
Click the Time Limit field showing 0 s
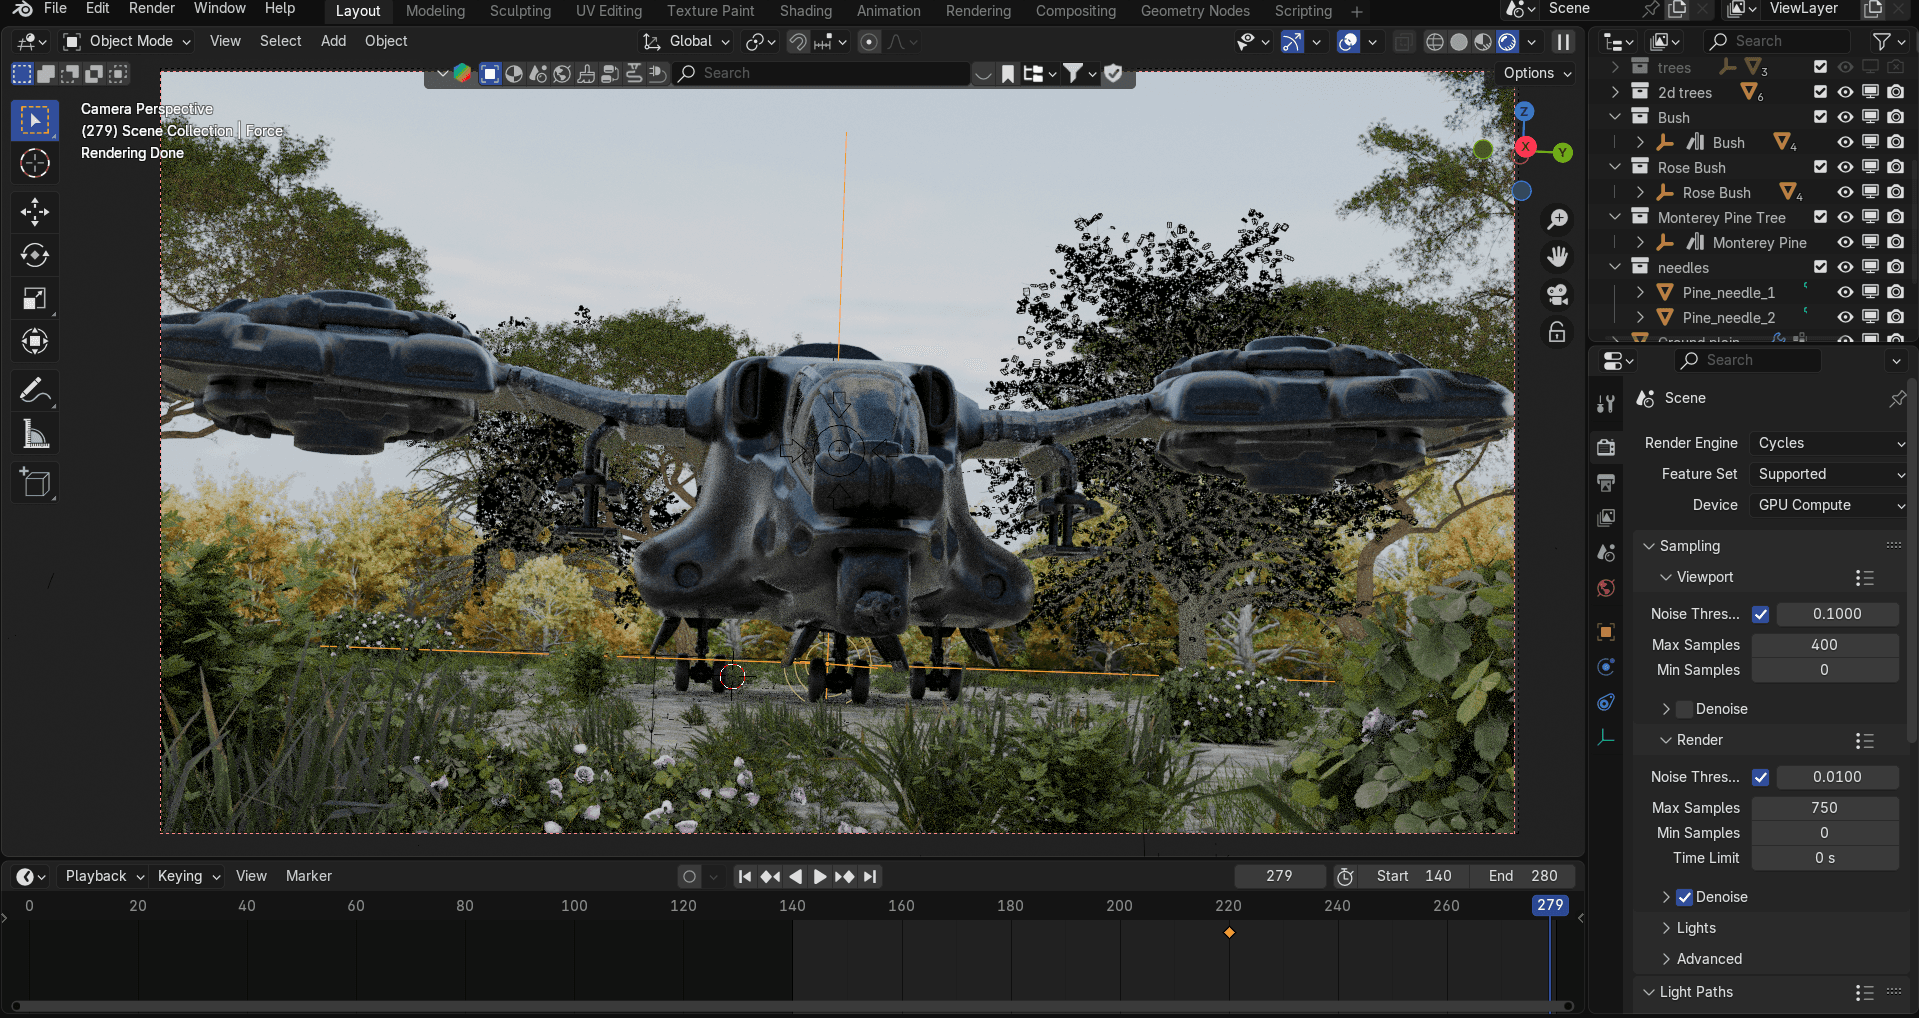tap(1825, 858)
